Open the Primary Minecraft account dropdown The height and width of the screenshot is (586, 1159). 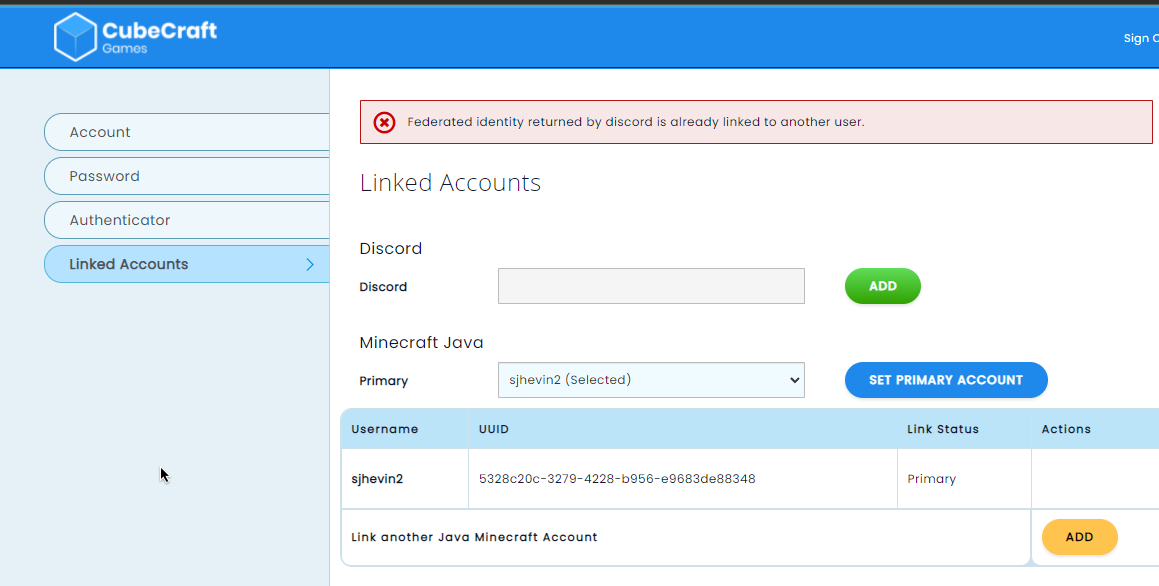651,380
